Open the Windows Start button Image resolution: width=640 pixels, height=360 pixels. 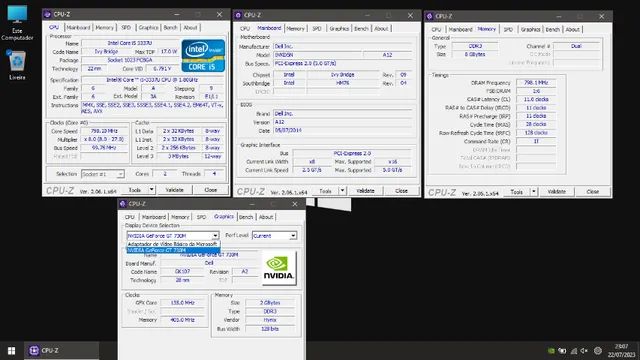(x=11, y=351)
